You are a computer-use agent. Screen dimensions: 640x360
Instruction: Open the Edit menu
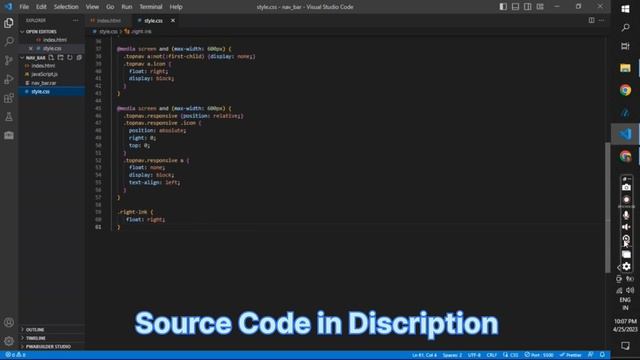41,7
